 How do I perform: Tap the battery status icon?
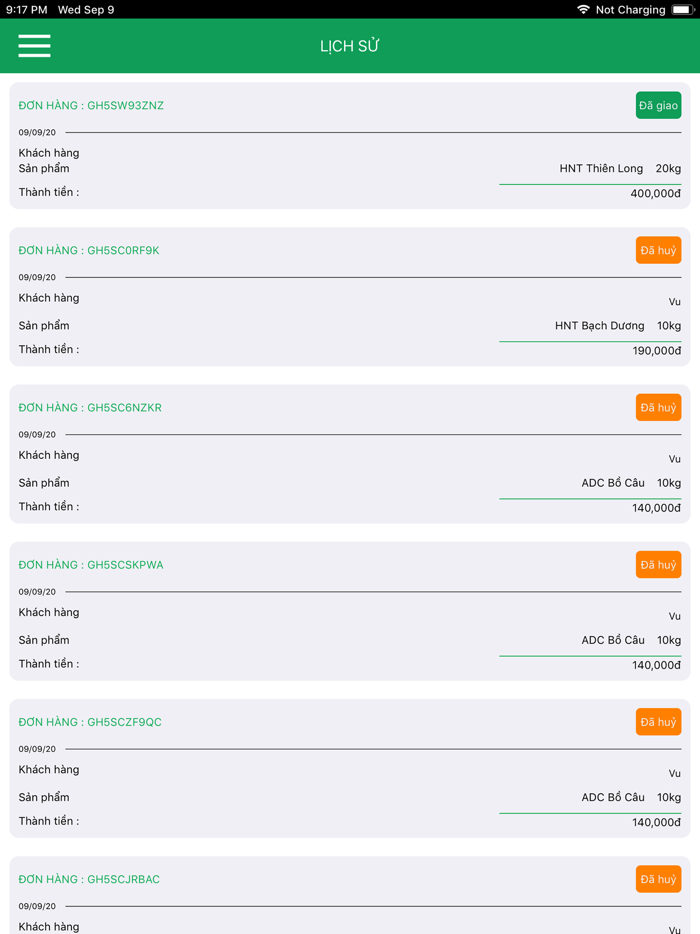point(682,10)
